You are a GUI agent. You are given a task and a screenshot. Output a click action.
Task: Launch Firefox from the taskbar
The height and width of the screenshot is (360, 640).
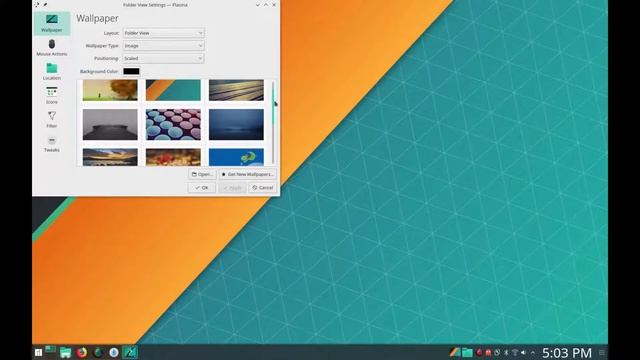coord(82,352)
